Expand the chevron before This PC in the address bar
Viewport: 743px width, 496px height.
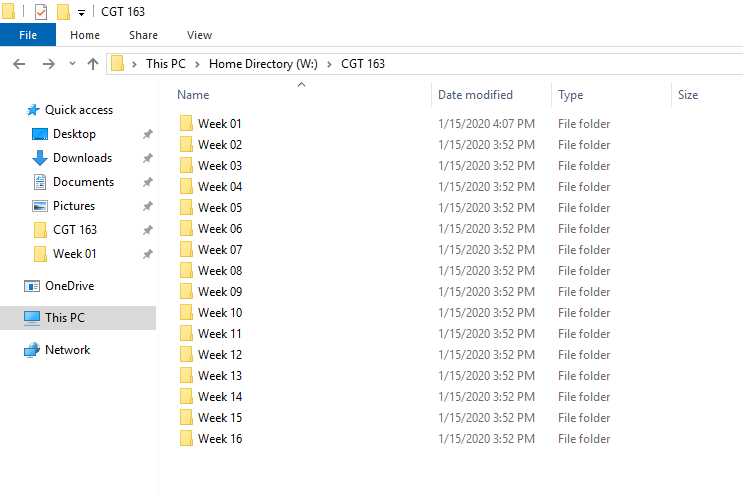pyautogui.click(x=135, y=64)
